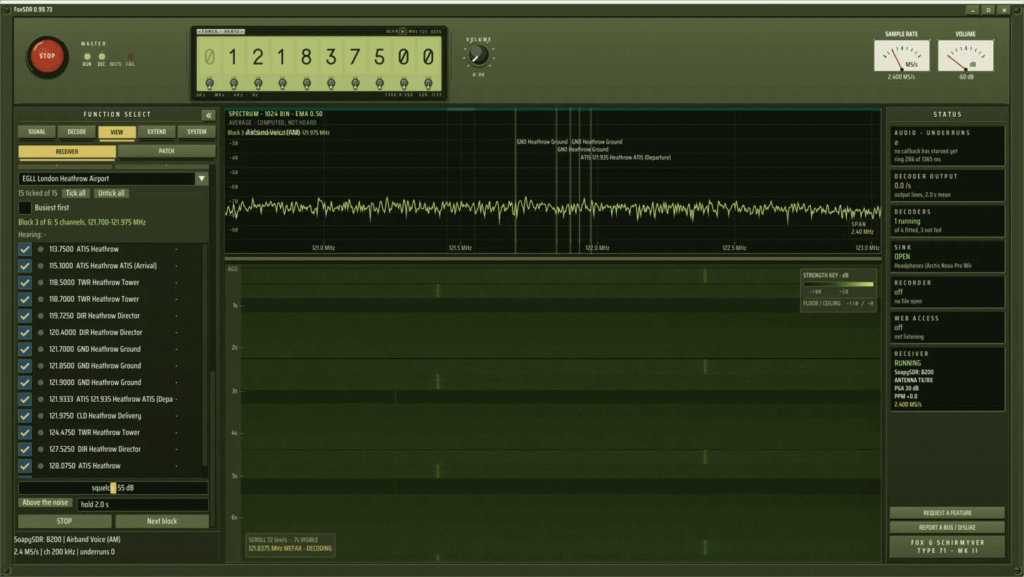Image resolution: width=1024 pixels, height=577 pixels.
Task: Click the MUTE indicator under Master
Action: tap(116, 57)
